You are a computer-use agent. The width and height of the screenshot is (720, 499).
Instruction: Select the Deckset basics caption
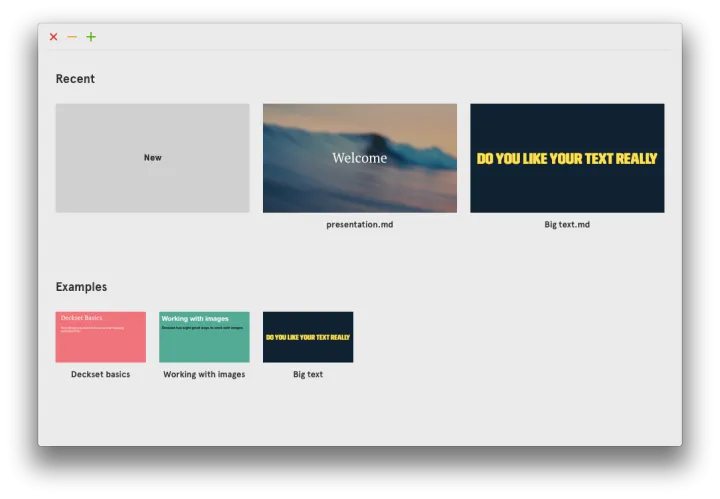[x=100, y=375]
